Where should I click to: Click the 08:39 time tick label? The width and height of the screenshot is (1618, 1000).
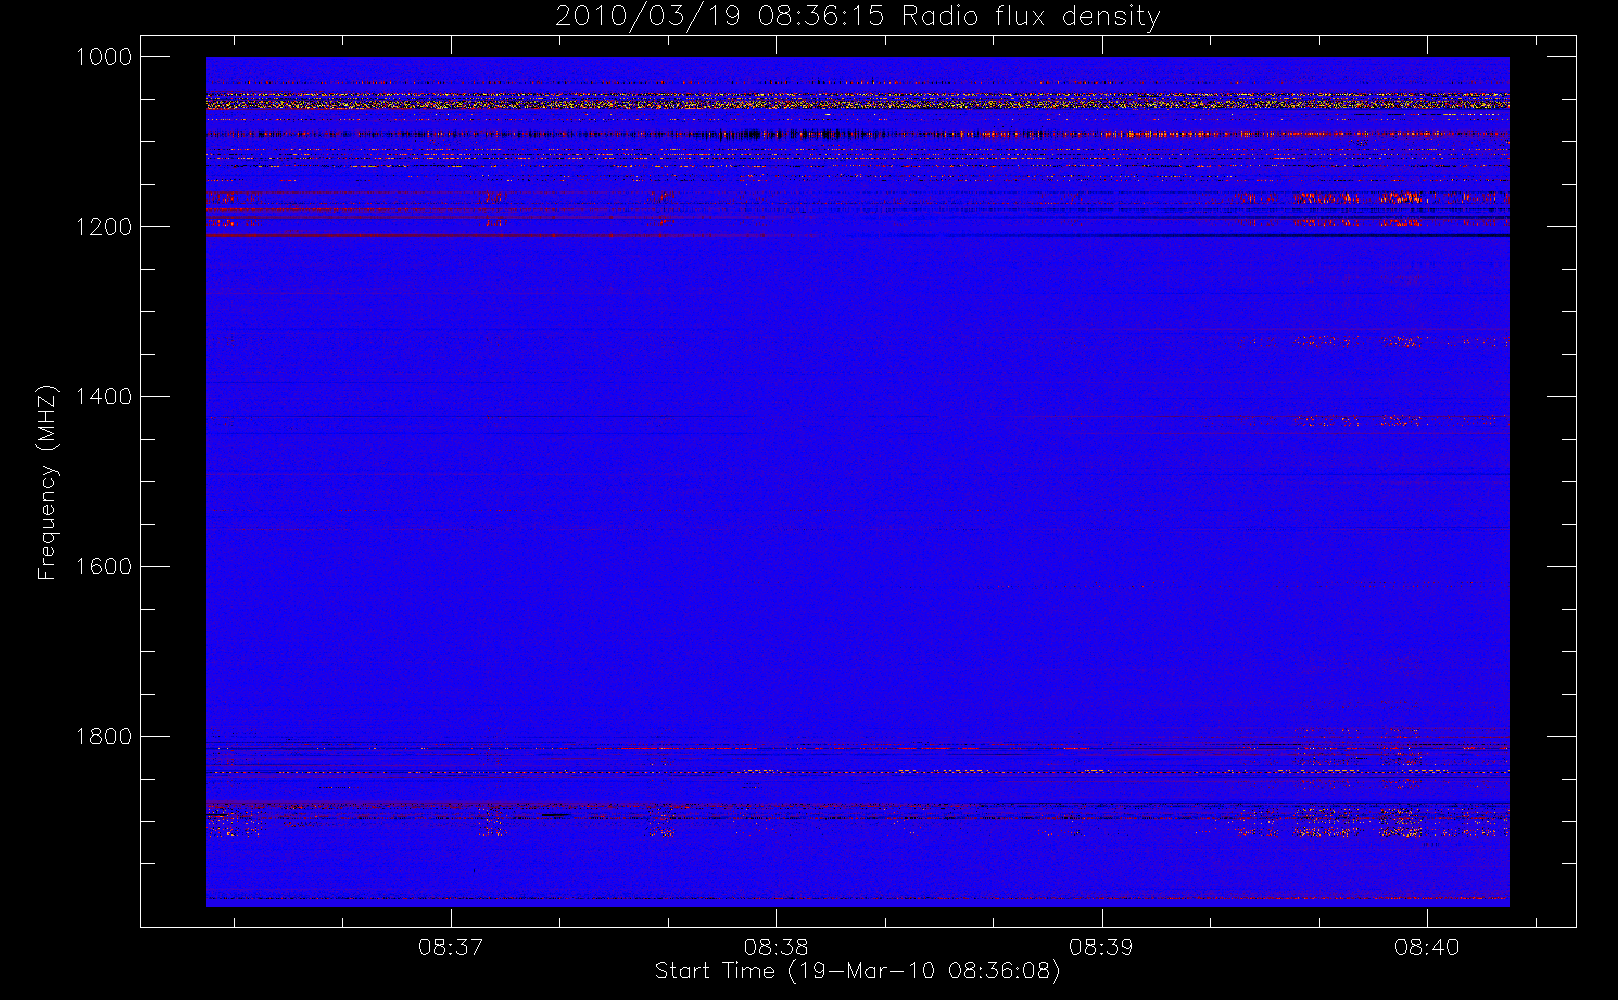pos(1101,947)
